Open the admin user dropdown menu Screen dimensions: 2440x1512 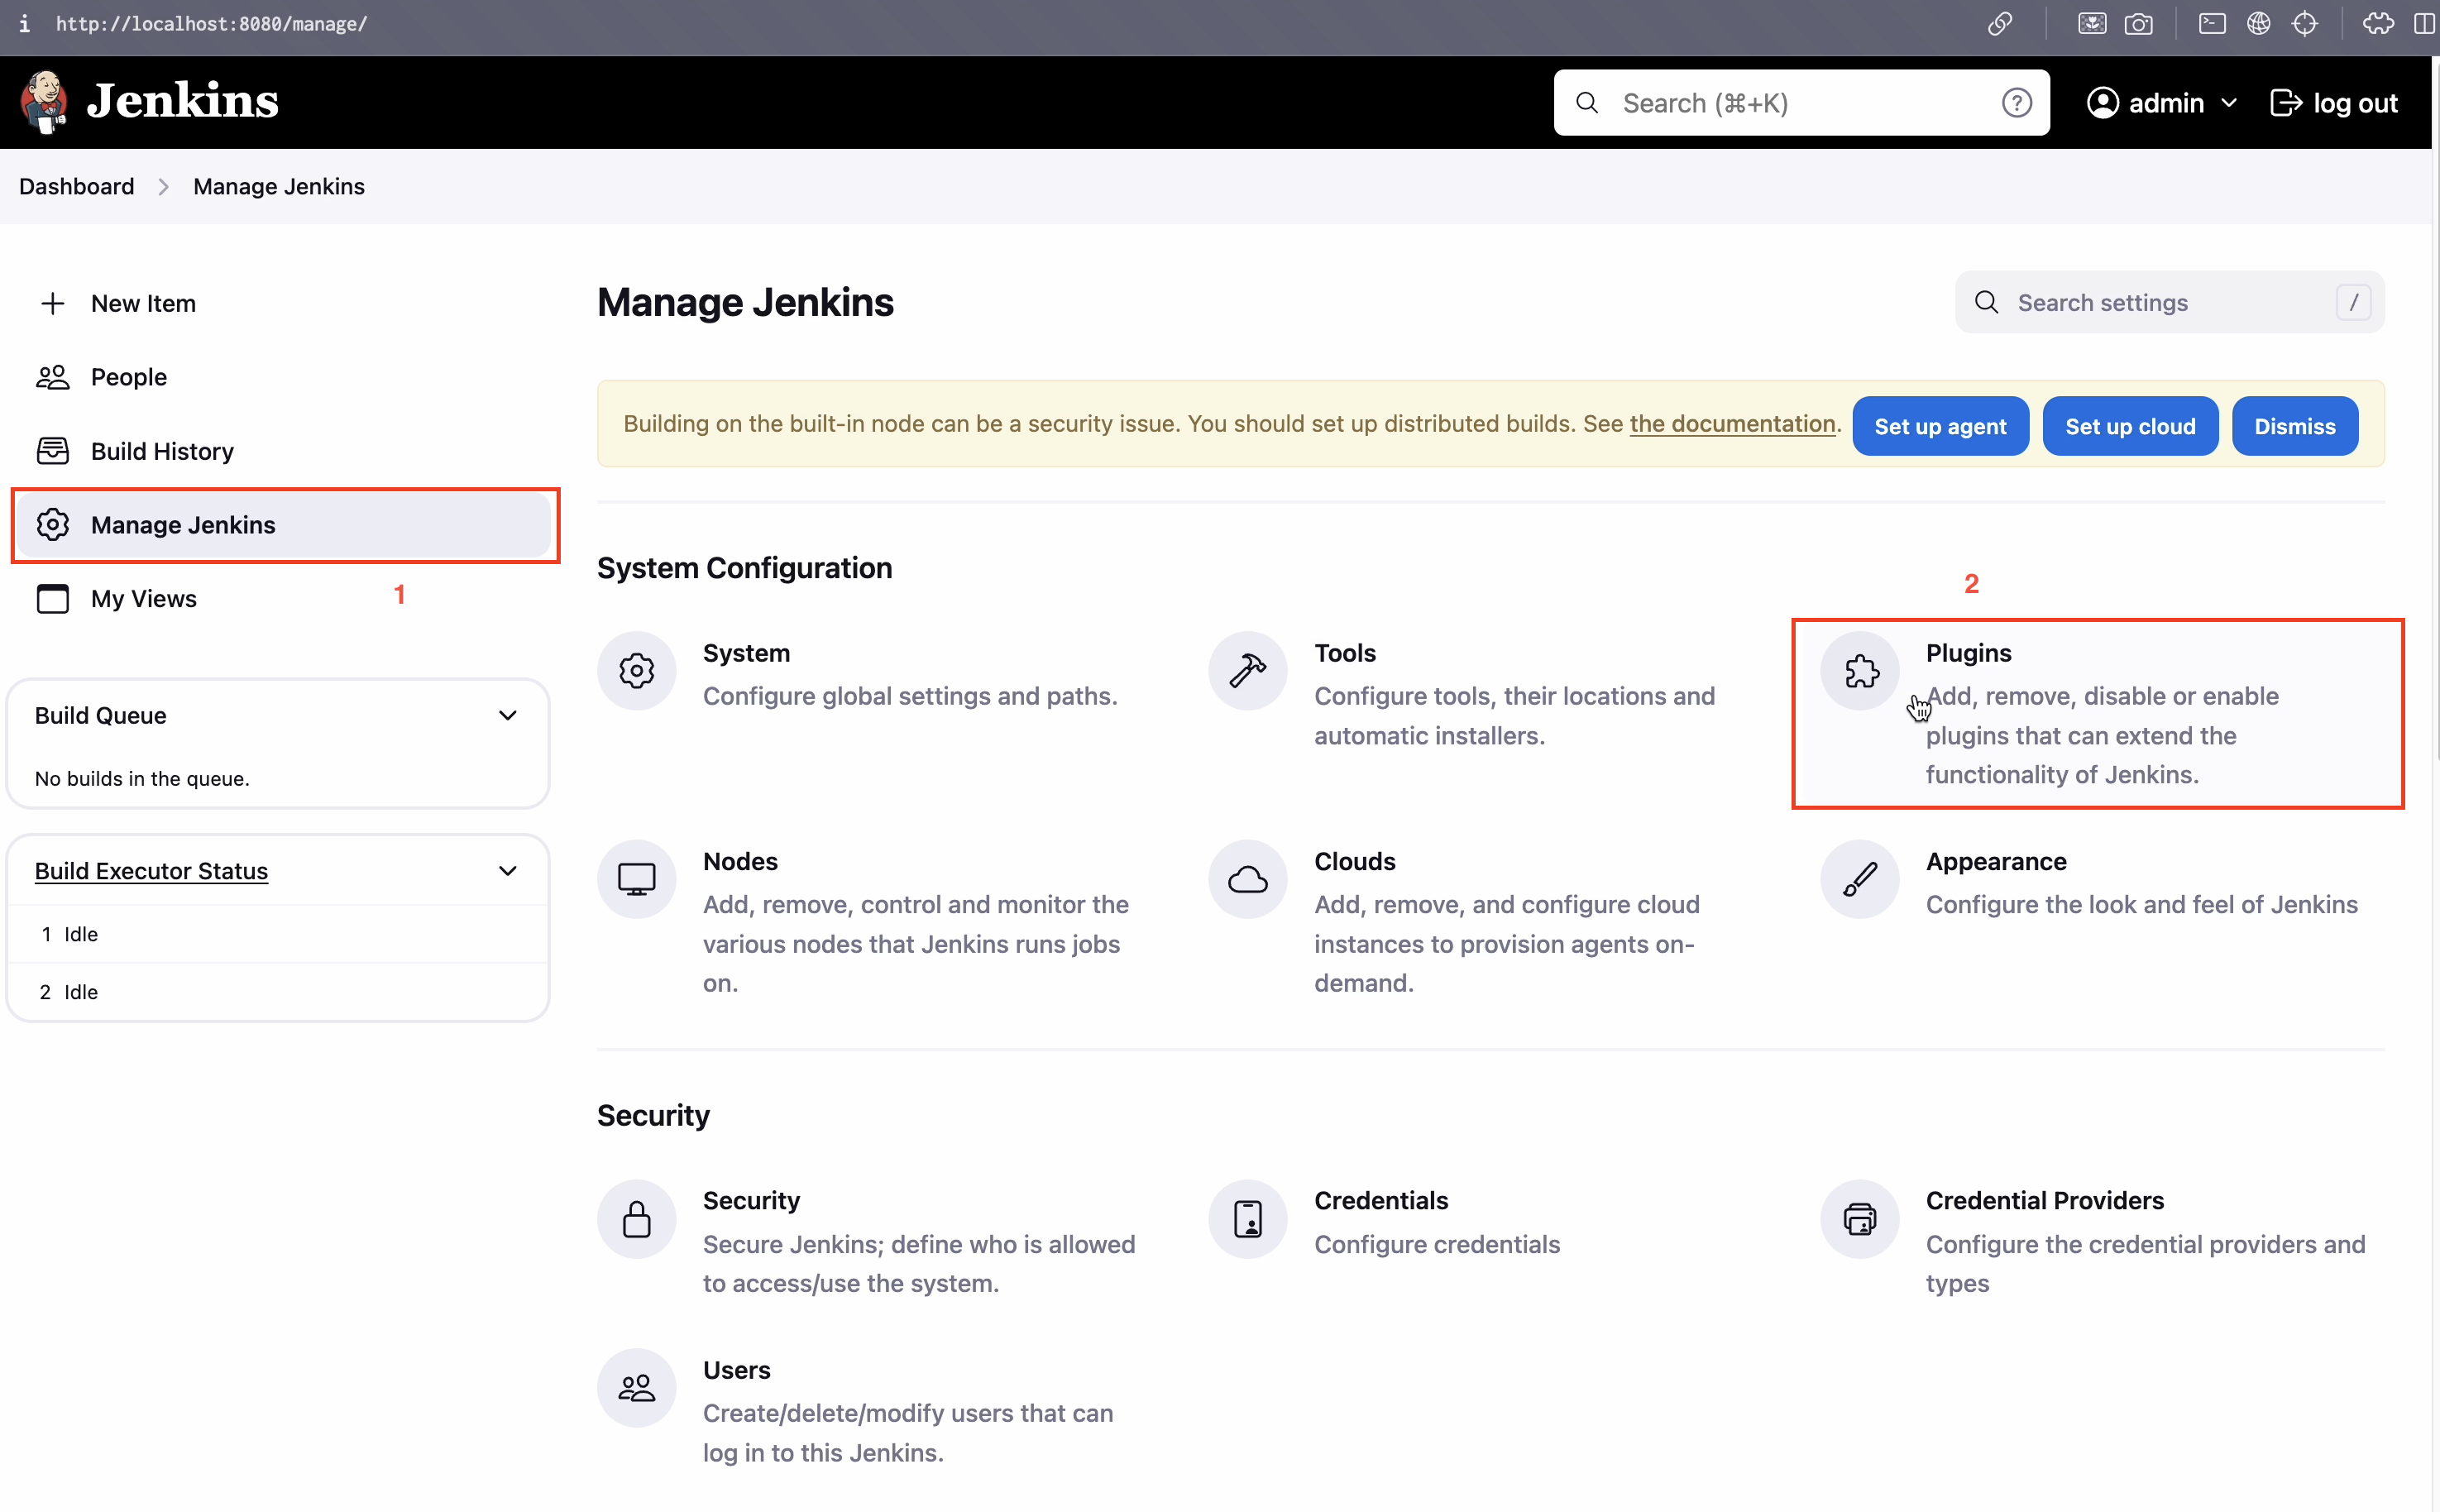click(2162, 103)
